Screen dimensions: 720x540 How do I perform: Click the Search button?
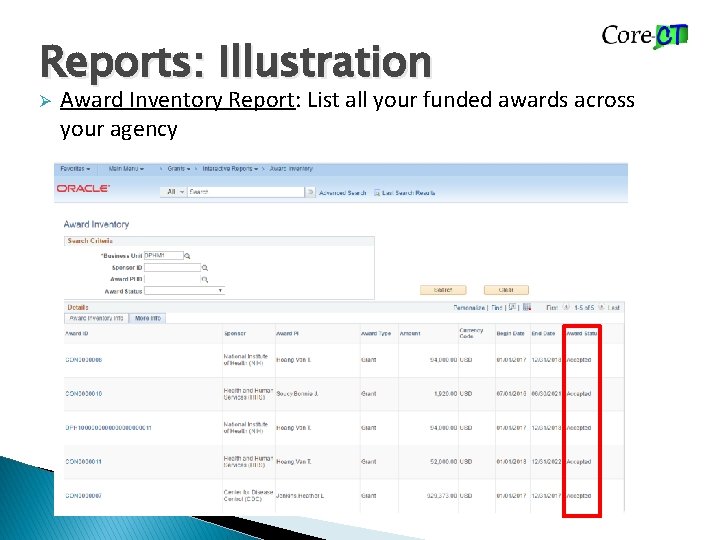point(443,290)
